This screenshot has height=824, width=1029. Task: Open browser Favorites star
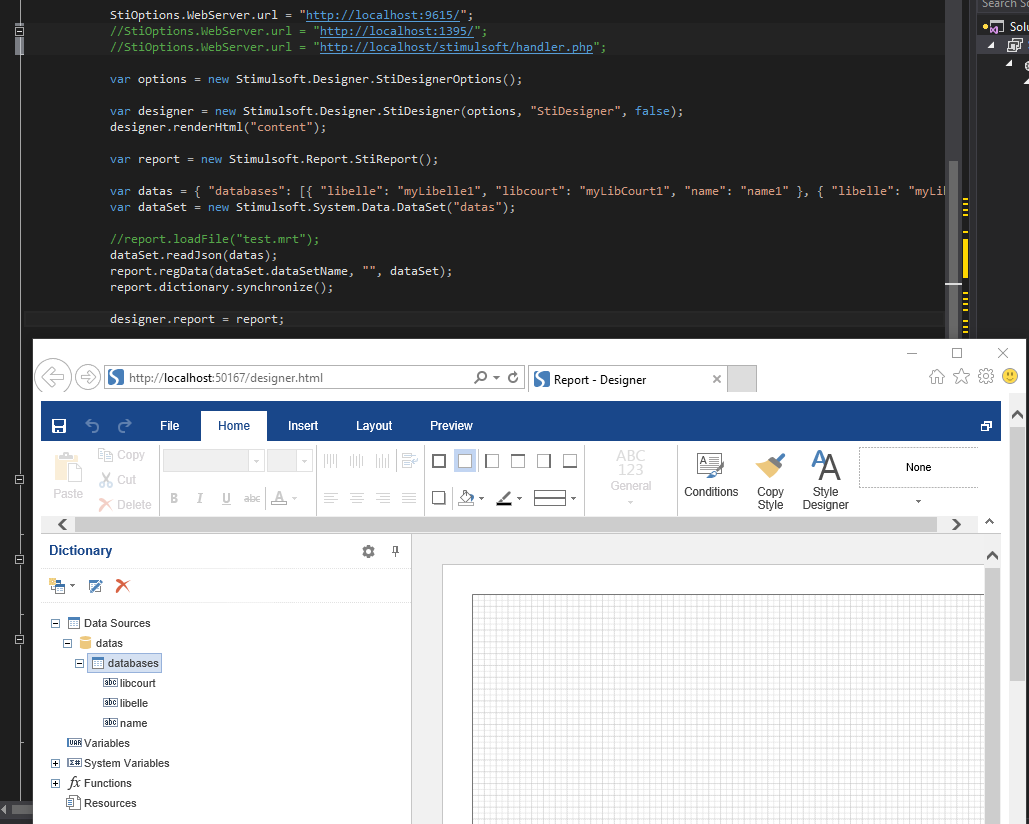pos(961,377)
